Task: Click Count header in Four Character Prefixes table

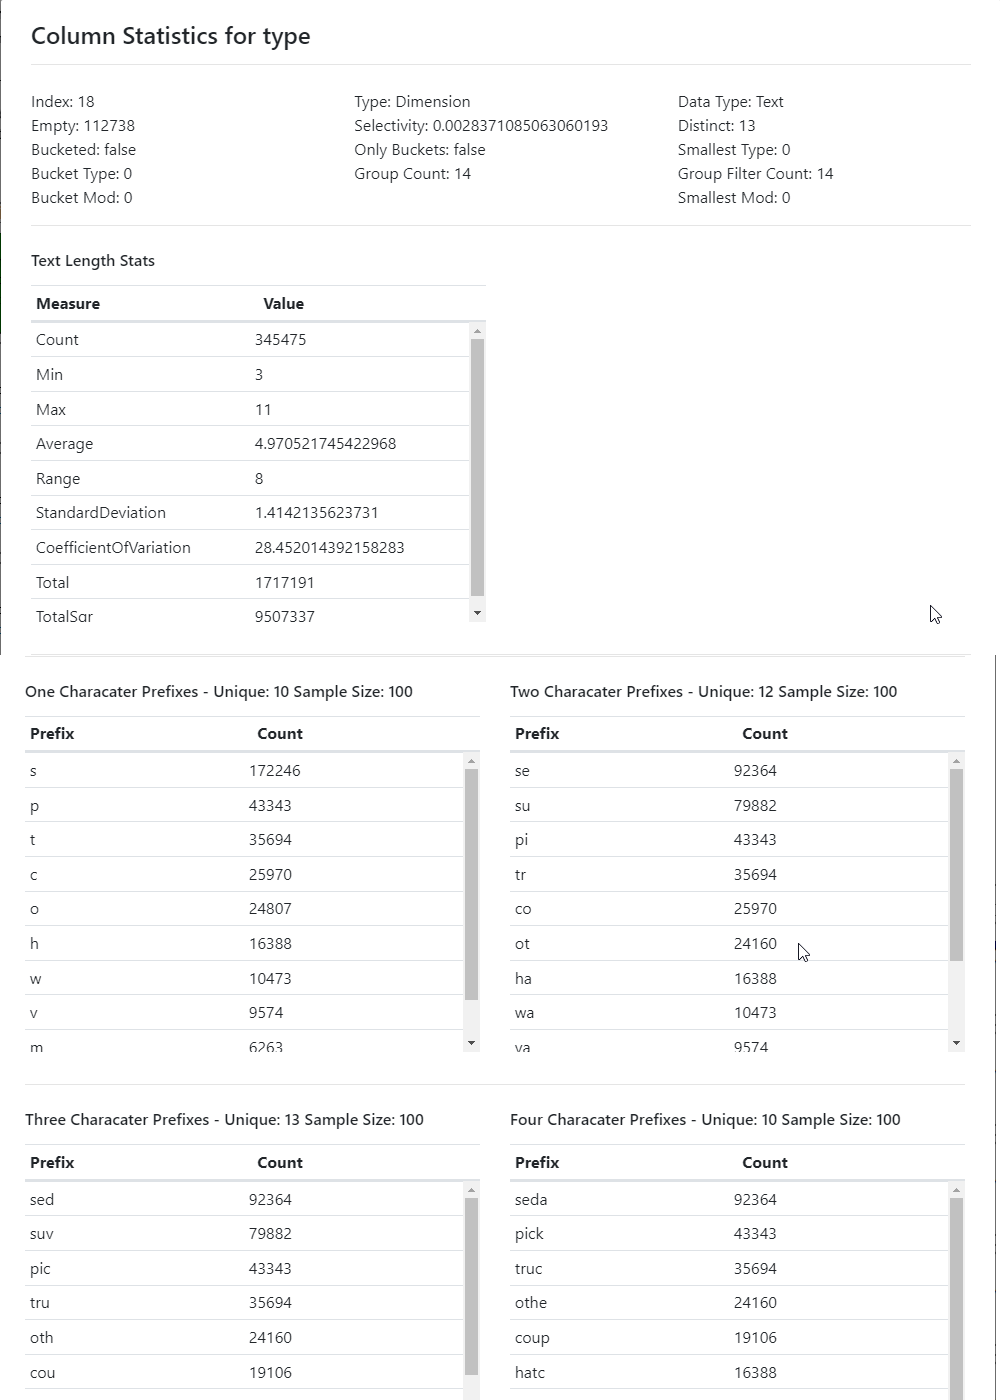Action: (x=765, y=1163)
